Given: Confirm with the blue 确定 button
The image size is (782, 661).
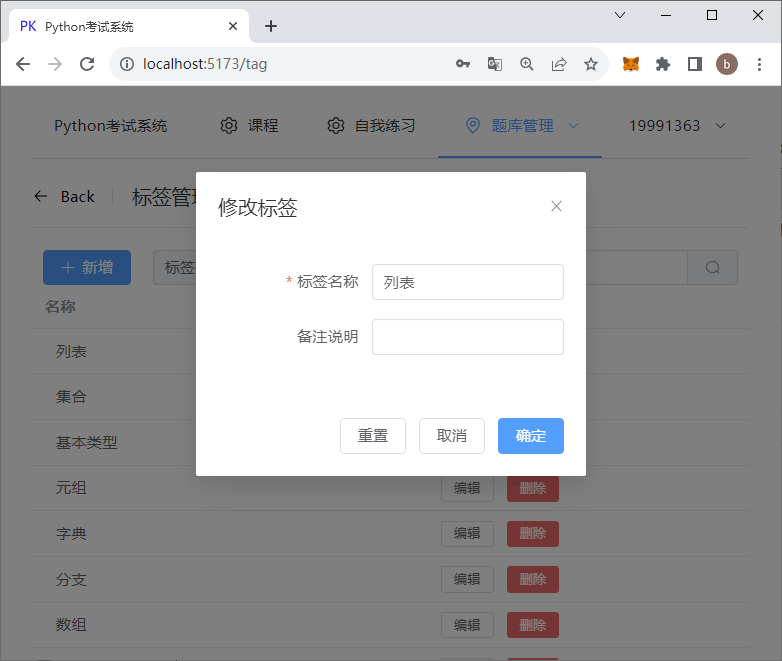Looking at the screenshot, I should pyautogui.click(x=531, y=436).
